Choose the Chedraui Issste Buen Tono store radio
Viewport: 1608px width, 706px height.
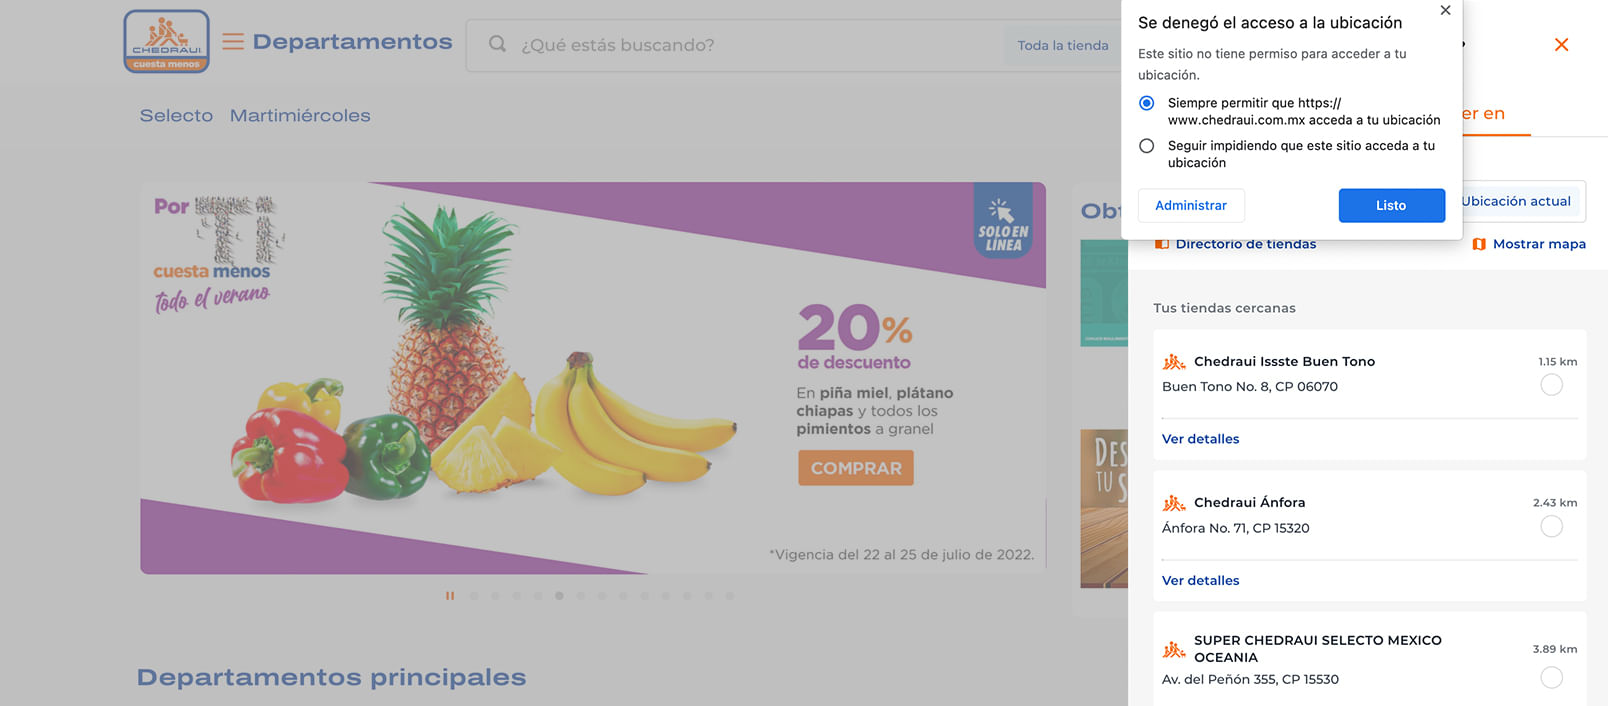click(1551, 385)
